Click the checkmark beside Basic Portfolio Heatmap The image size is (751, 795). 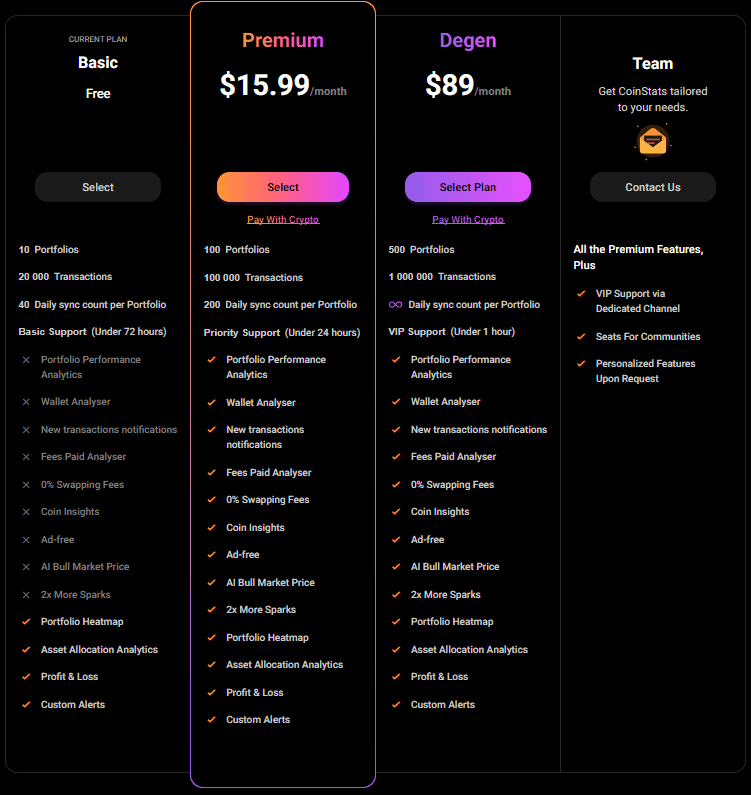pos(26,622)
